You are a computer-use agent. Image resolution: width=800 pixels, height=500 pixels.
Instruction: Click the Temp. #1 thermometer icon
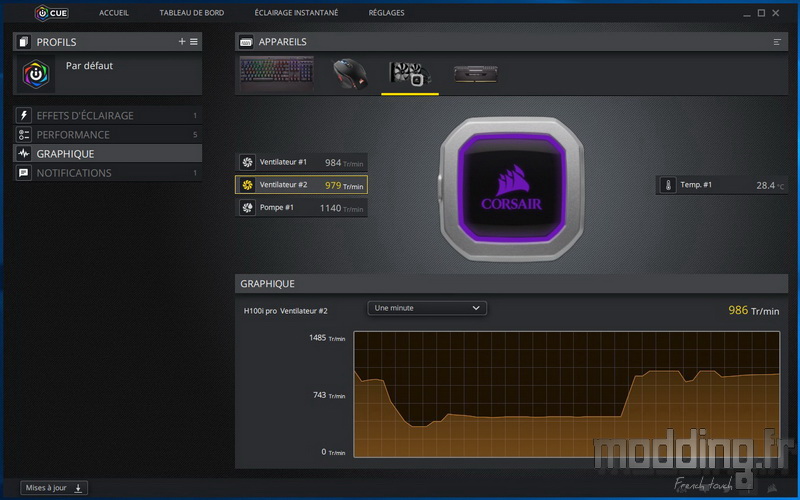pos(668,185)
